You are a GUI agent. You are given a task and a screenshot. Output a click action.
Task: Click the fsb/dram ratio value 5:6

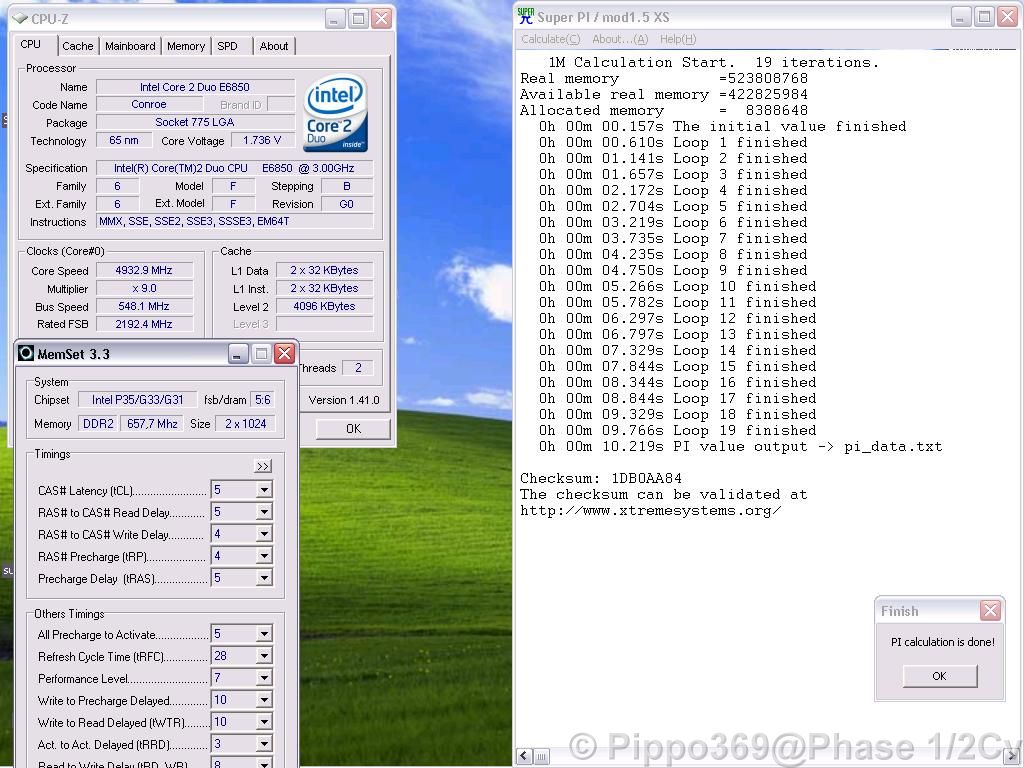click(x=263, y=400)
